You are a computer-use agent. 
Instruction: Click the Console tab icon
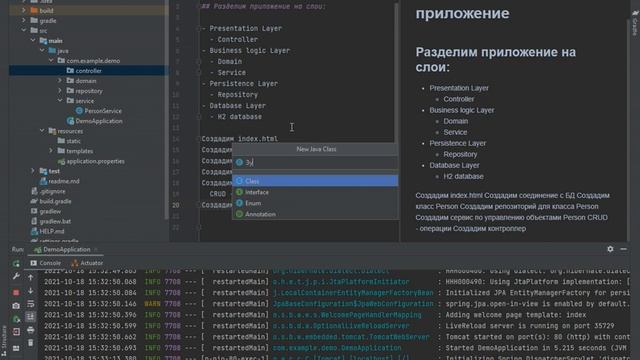point(33,263)
